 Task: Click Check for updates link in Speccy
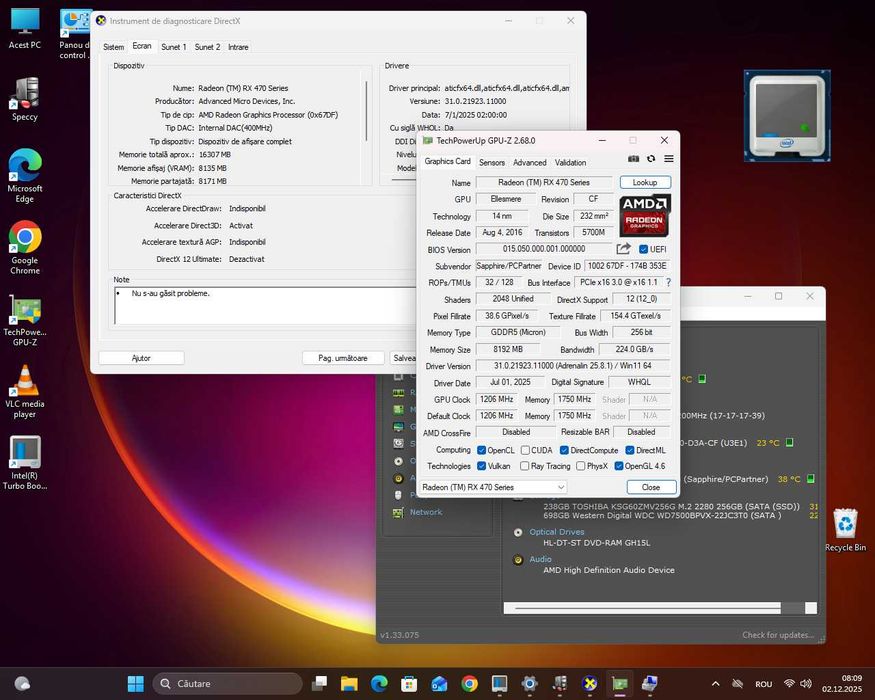[778, 635]
